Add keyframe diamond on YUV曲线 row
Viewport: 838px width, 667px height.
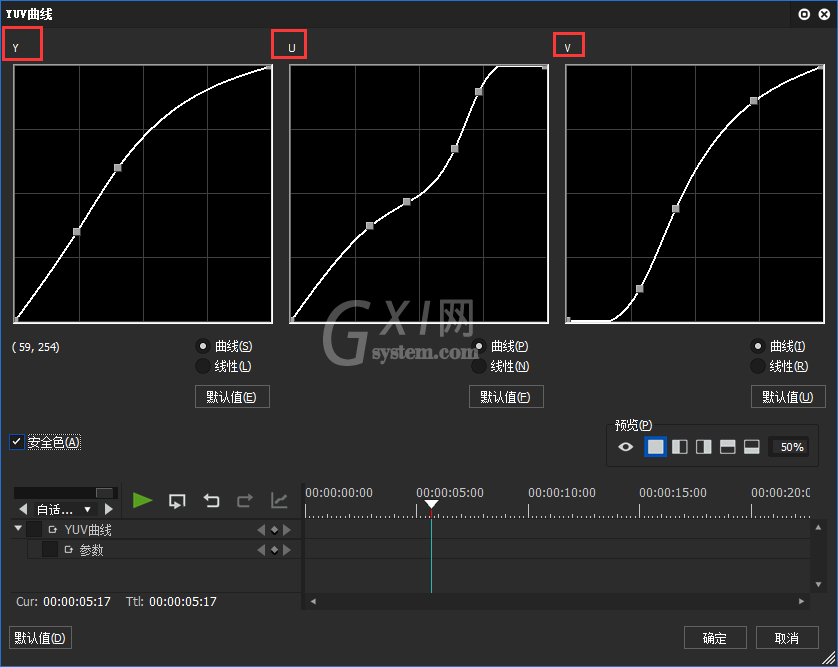click(274, 530)
